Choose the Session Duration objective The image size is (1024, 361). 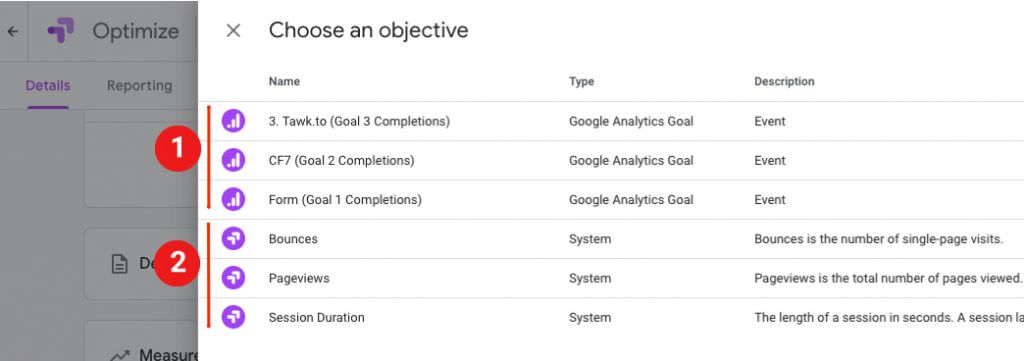click(611, 318)
